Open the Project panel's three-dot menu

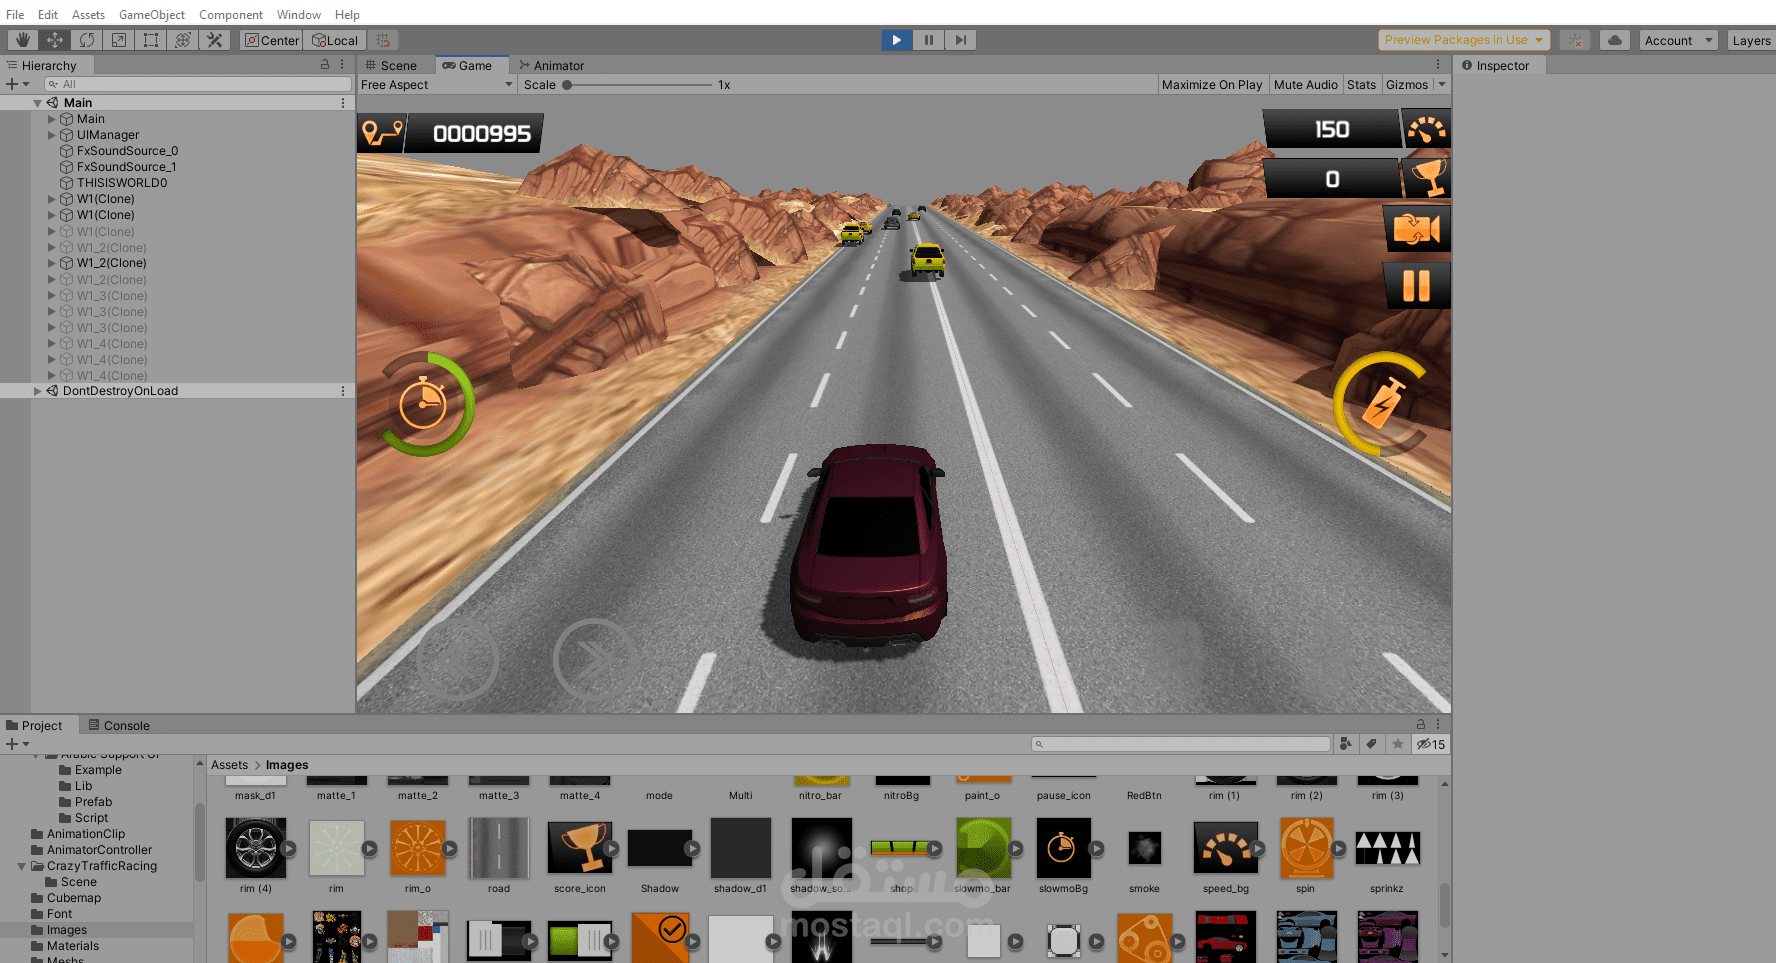[1438, 724]
